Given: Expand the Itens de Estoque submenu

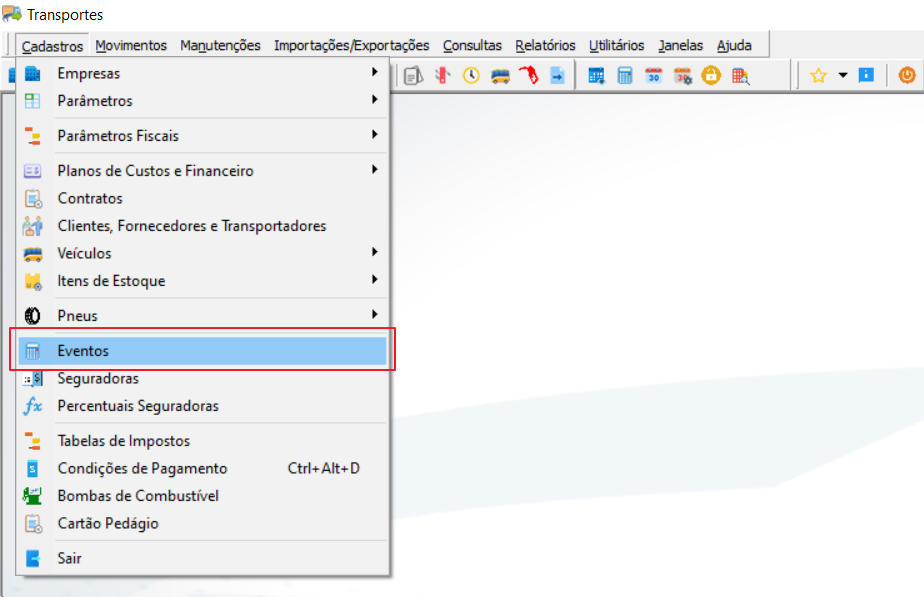Looking at the screenshot, I should click(203, 281).
